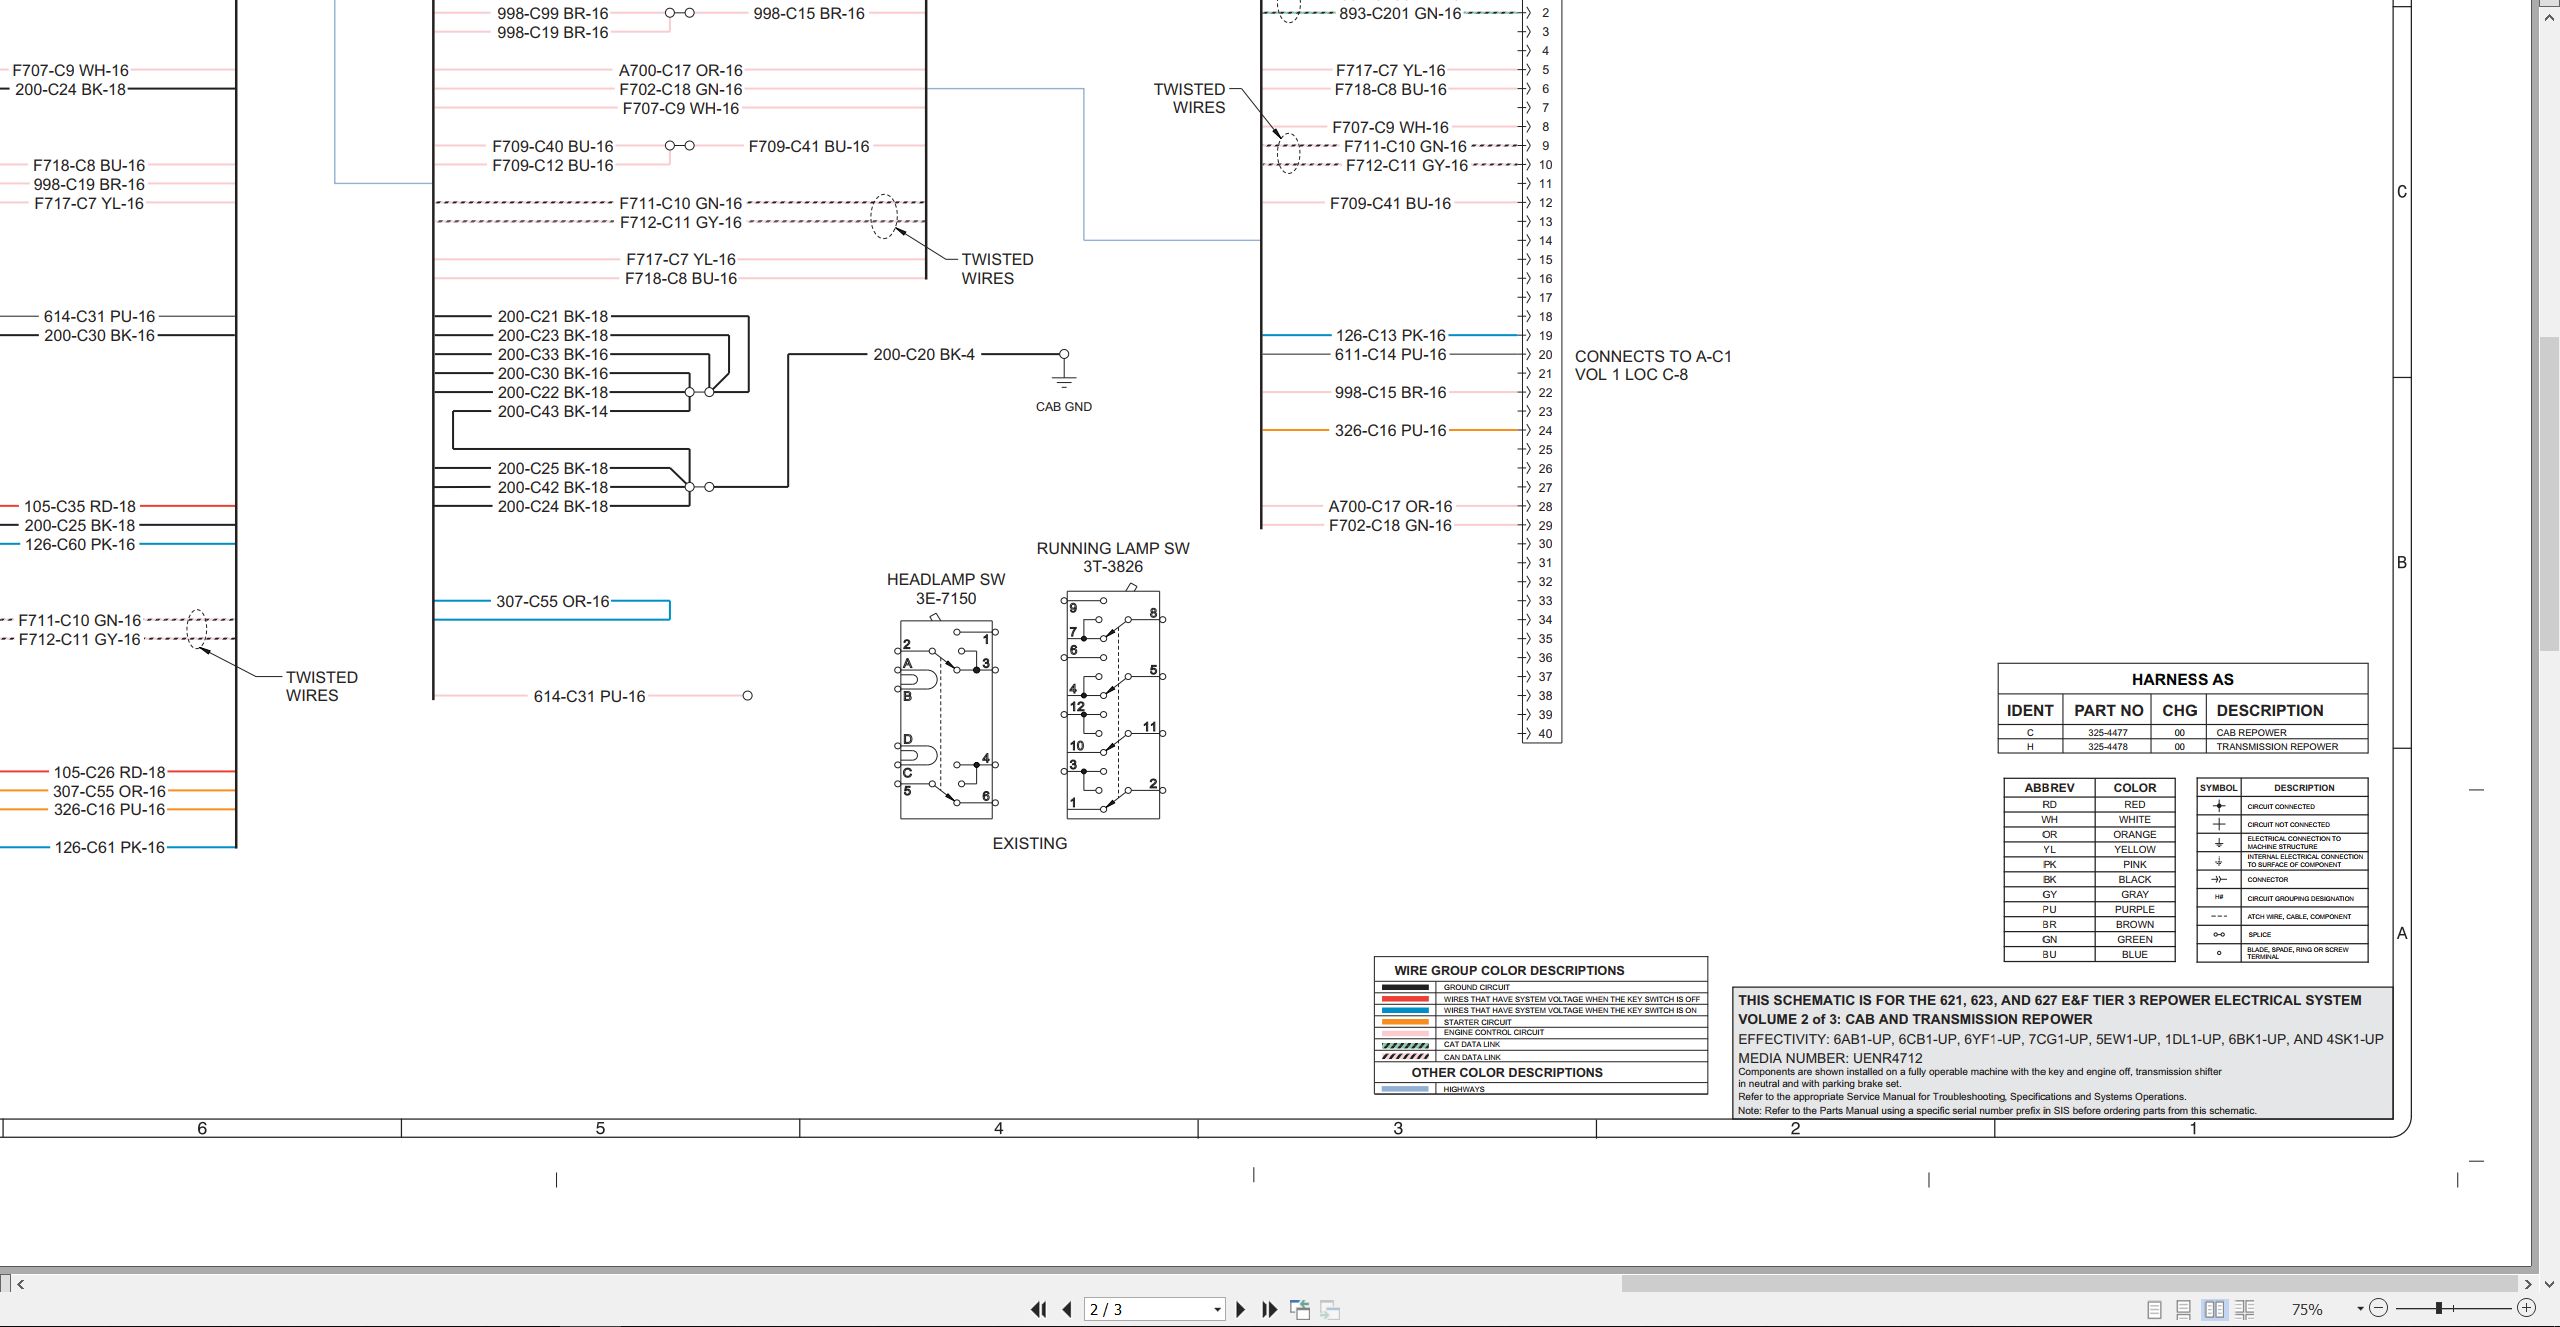Click the 325-4478 part number cell
2560x1327 pixels.
pyautogui.click(x=2107, y=747)
